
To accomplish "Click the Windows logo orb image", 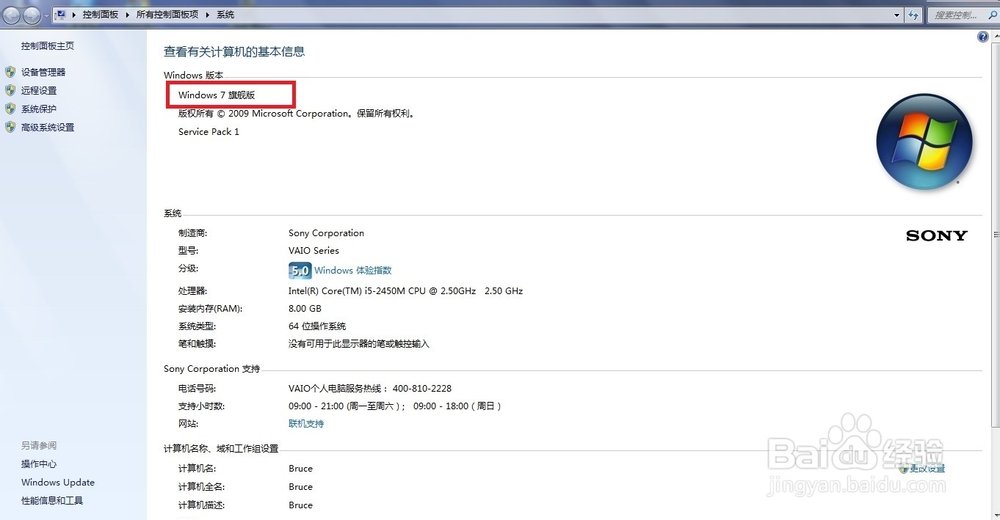I will [x=924, y=142].
